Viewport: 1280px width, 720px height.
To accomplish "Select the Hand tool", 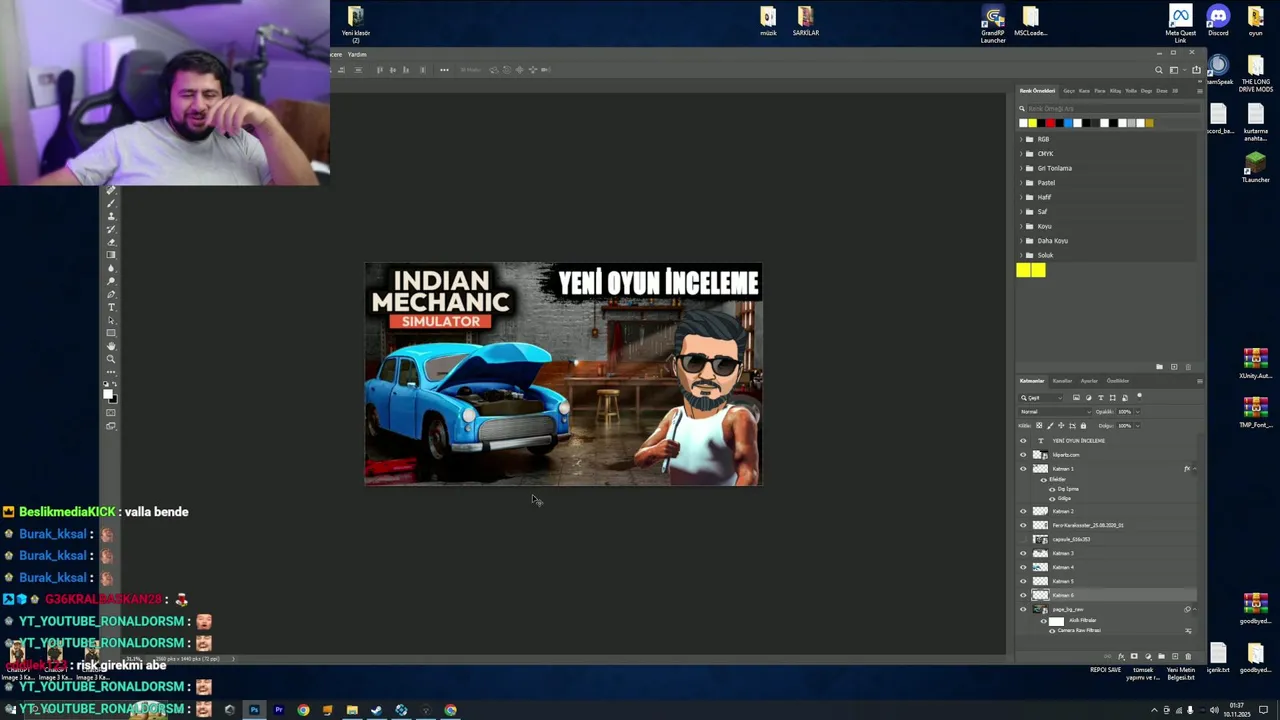I will [x=111, y=346].
